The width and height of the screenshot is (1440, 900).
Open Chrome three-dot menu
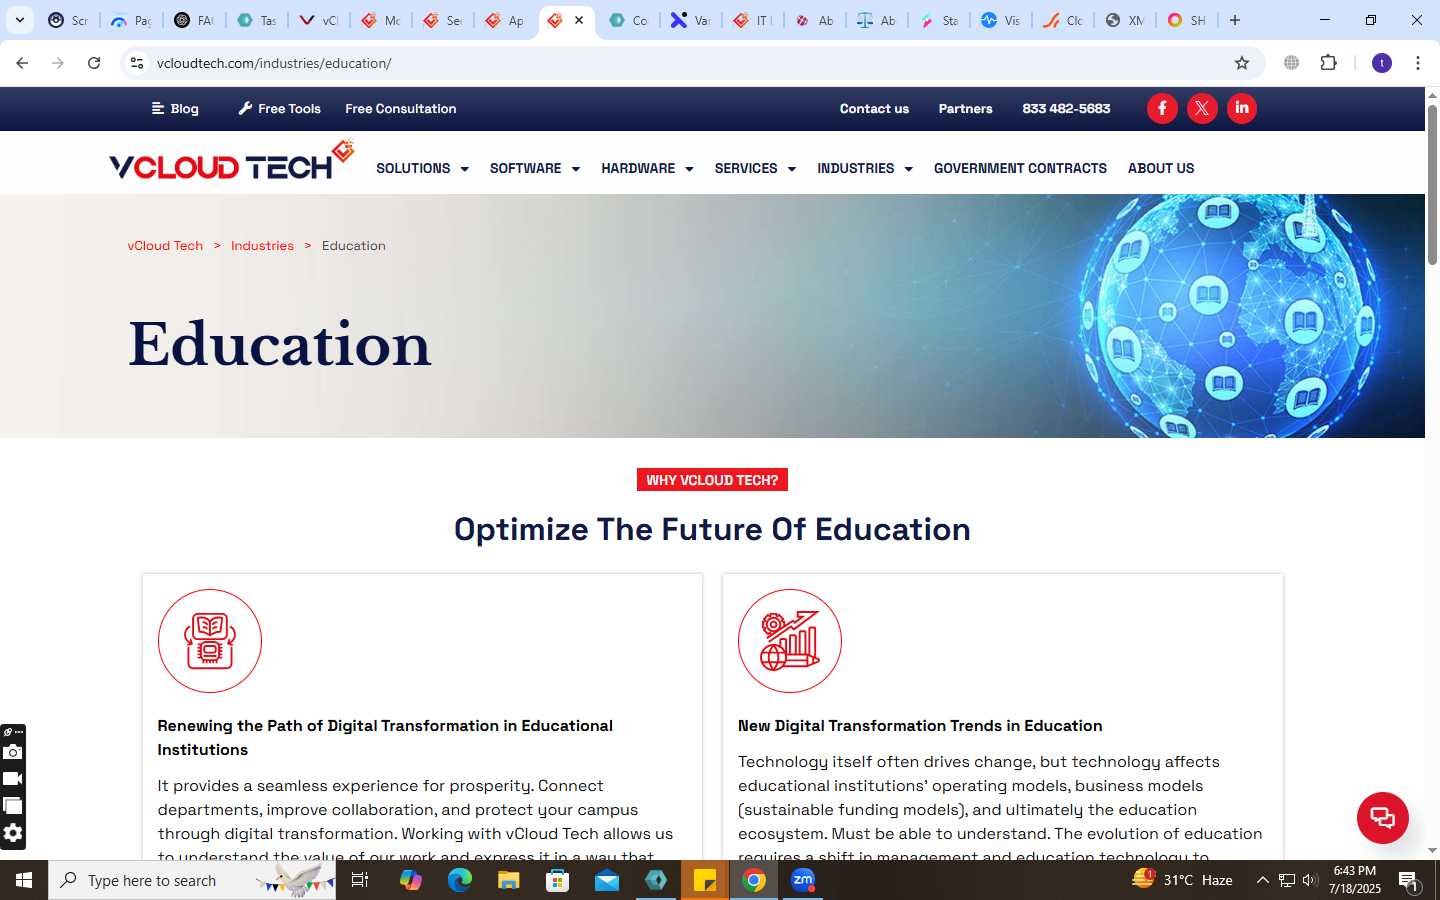tap(1418, 63)
